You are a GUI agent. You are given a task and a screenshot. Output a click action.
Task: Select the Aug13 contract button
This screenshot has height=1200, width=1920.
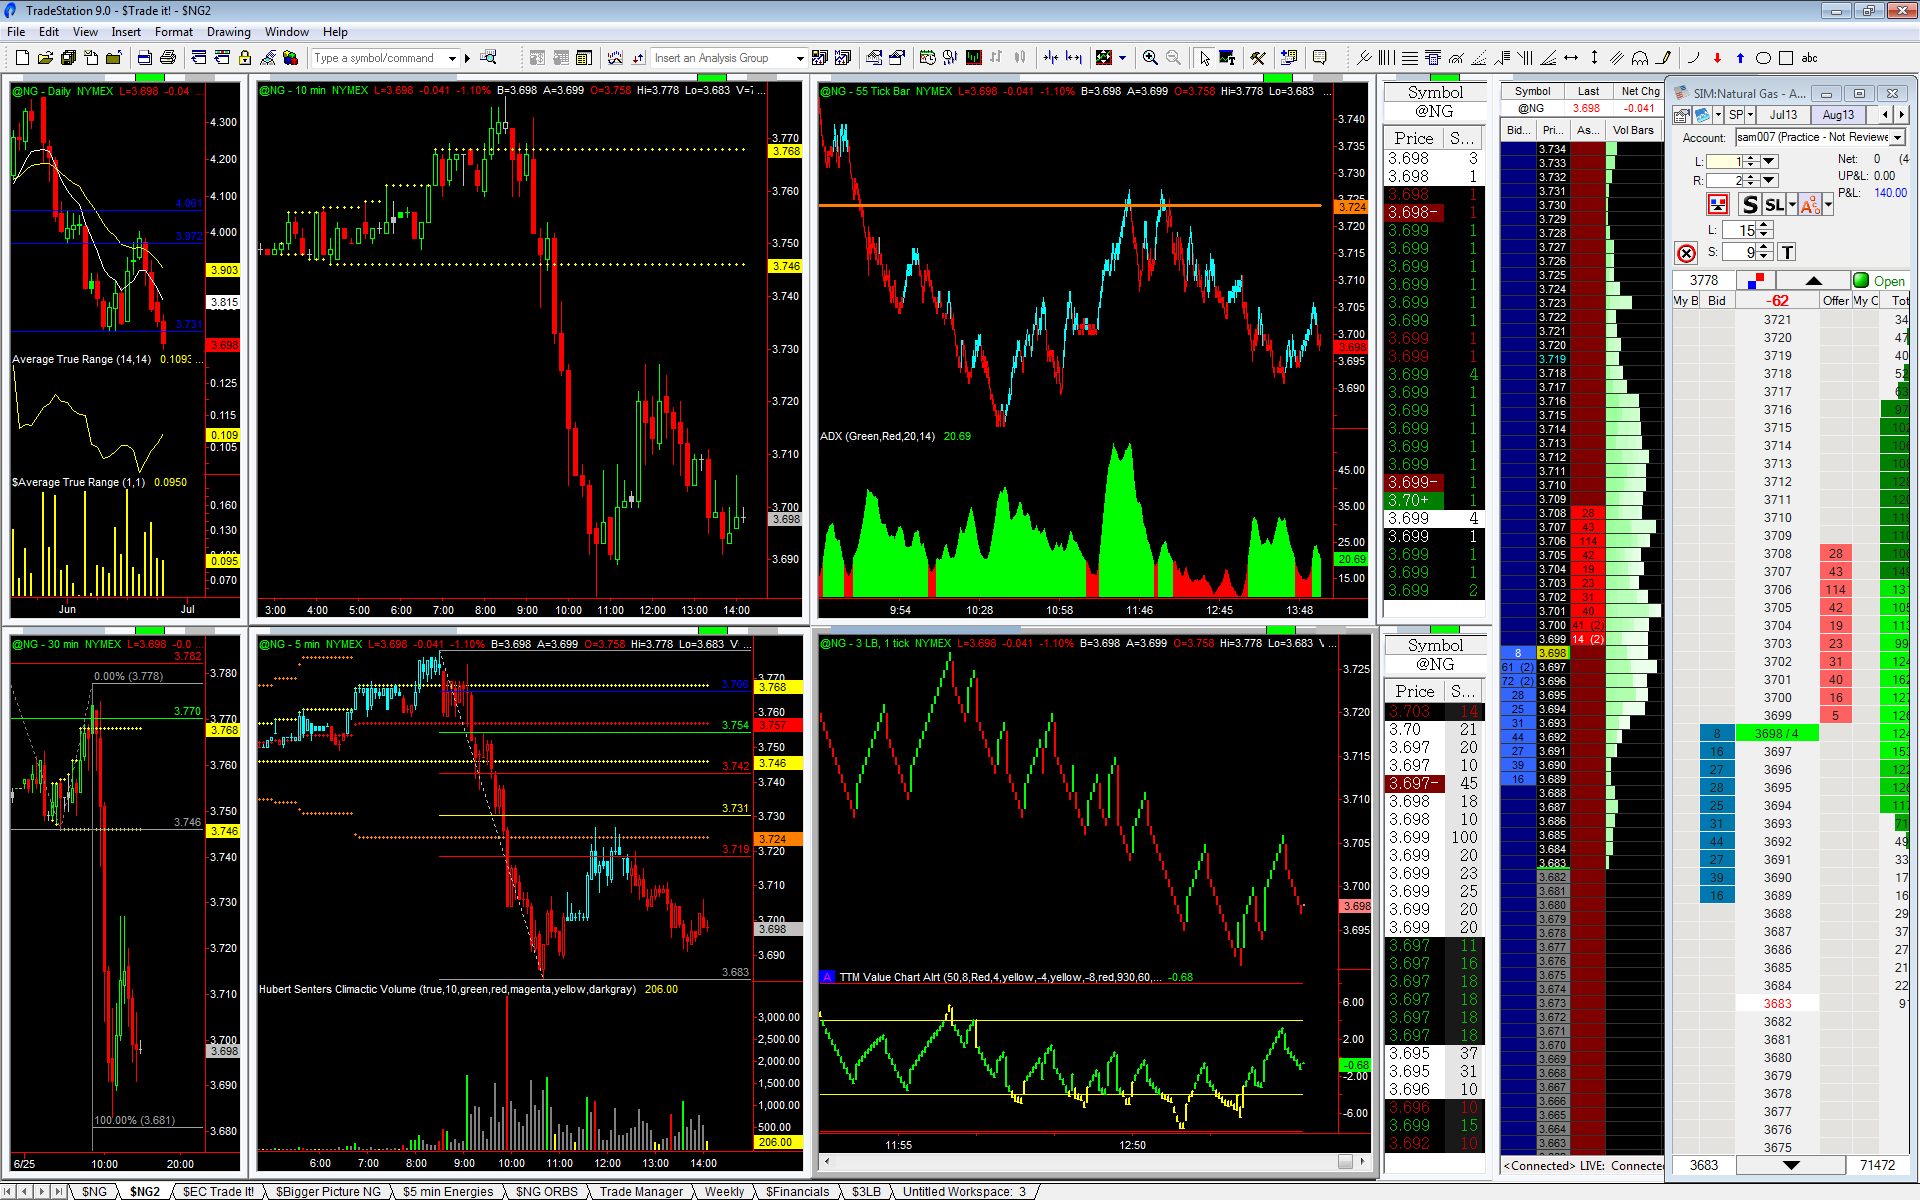tap(1838, 115)
